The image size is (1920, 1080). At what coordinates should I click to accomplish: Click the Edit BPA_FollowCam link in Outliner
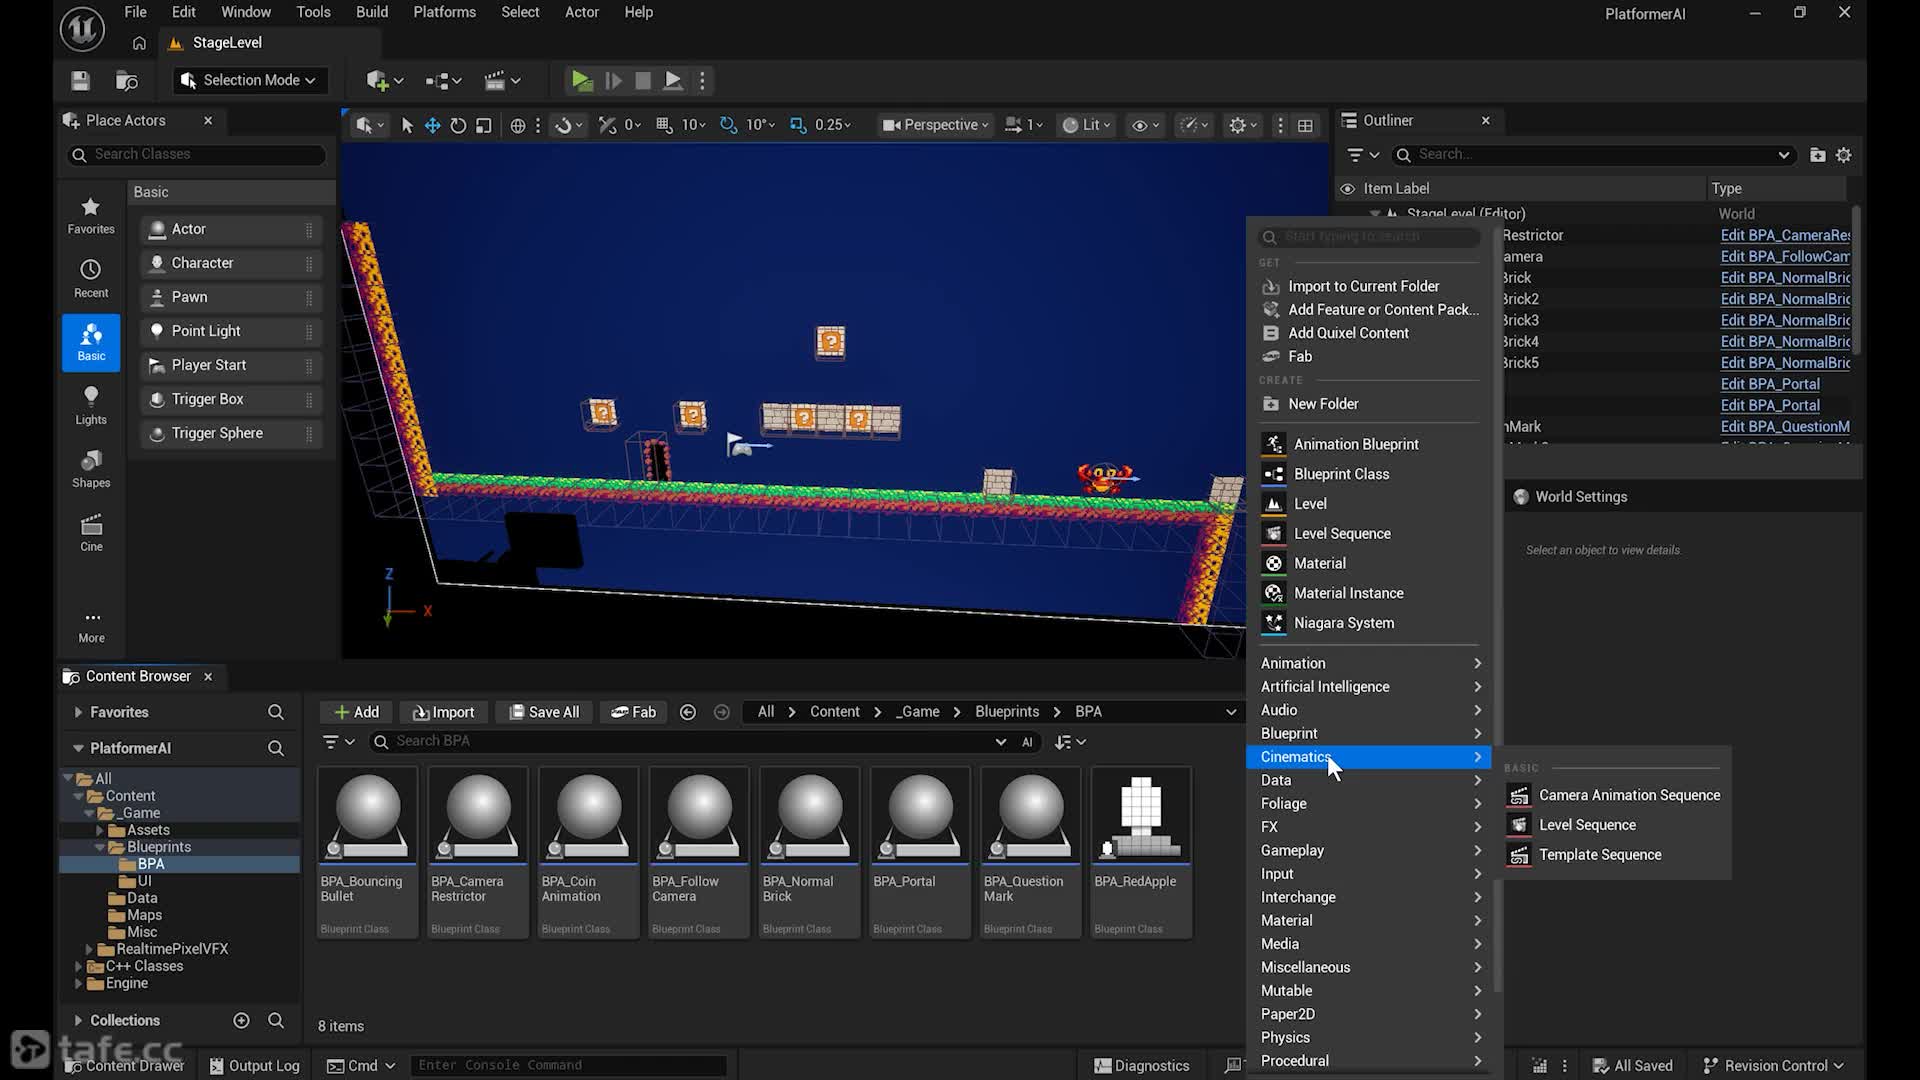click(x=1785, y=257)
